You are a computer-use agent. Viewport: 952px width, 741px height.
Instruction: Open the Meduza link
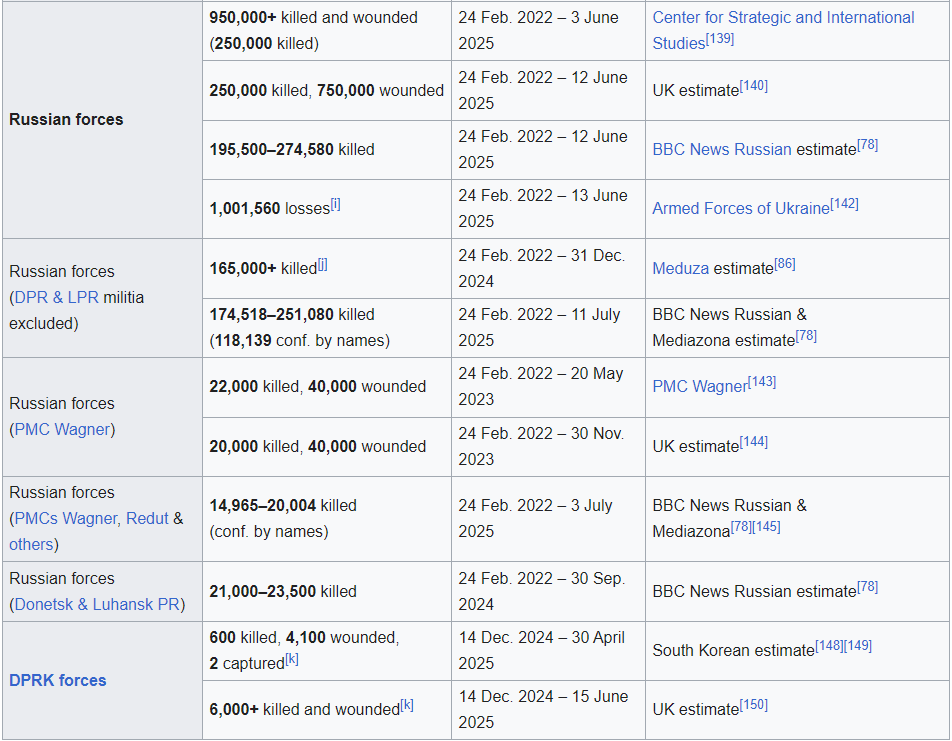681,268
